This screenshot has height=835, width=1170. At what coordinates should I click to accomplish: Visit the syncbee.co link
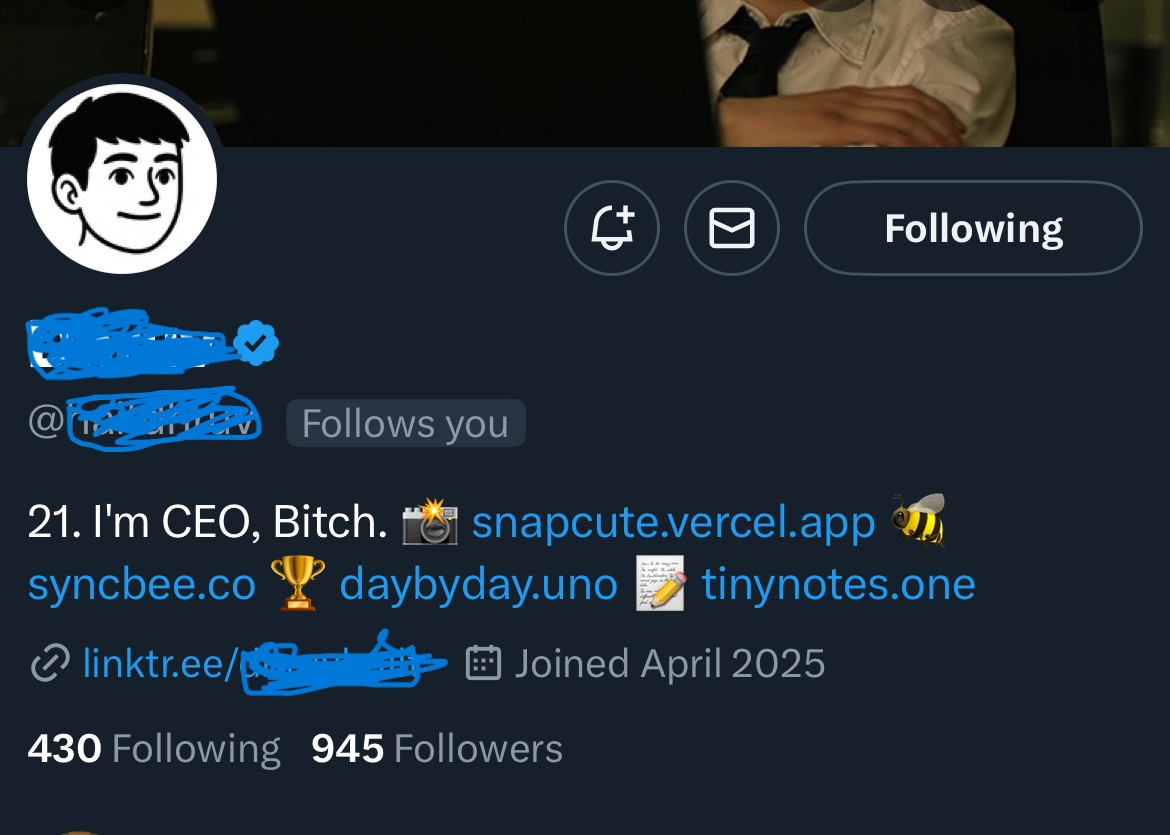[142, 584]
